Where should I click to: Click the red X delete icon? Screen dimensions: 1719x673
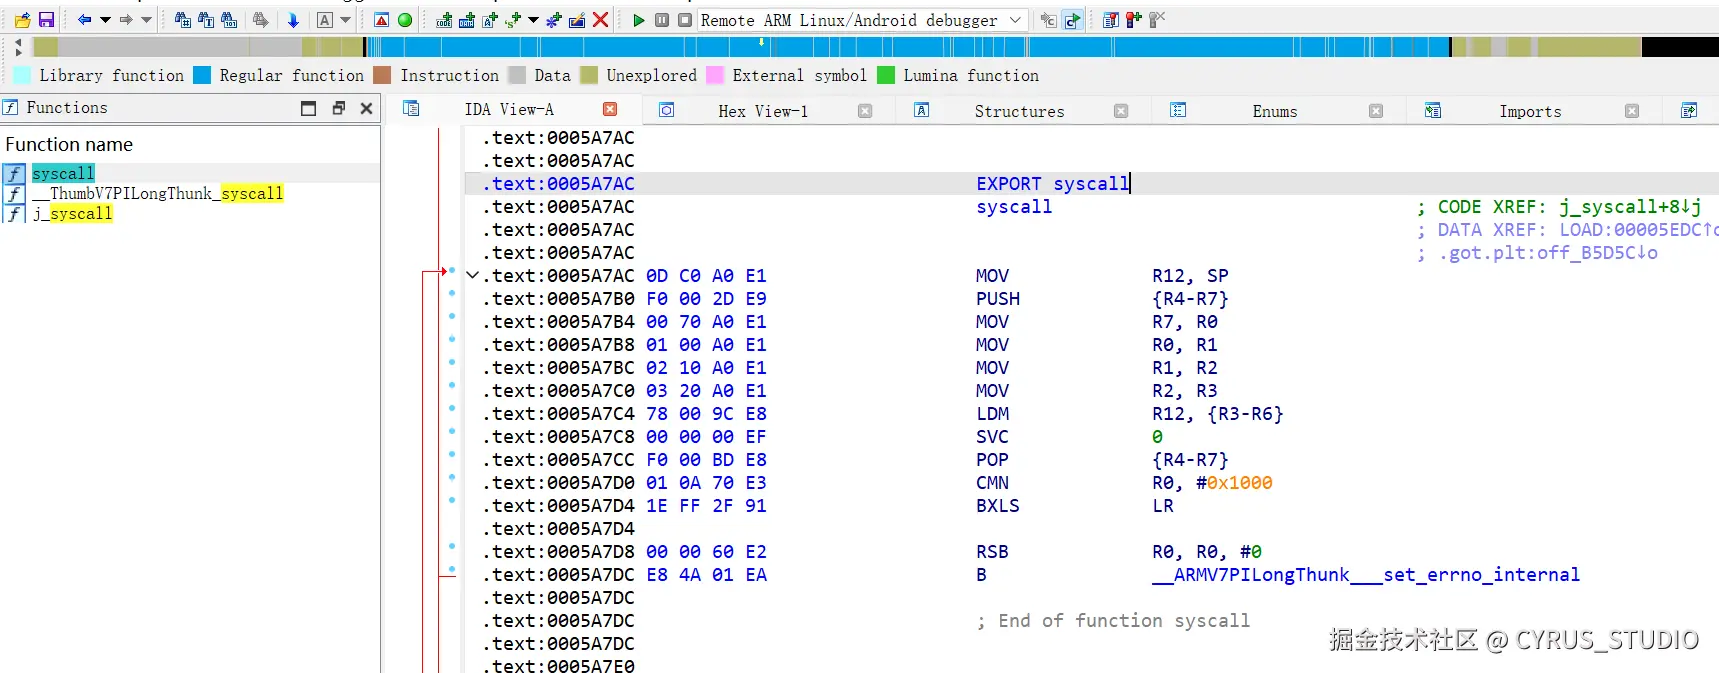[x=600, y=20]
